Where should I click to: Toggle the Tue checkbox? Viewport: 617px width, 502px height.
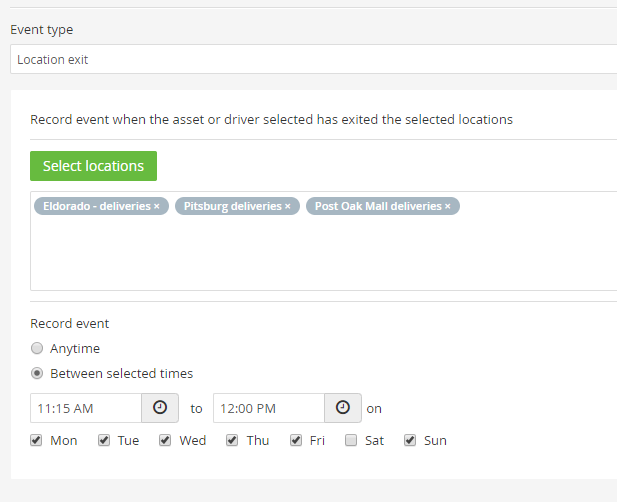pyautogui.click(x=104, y=440)
